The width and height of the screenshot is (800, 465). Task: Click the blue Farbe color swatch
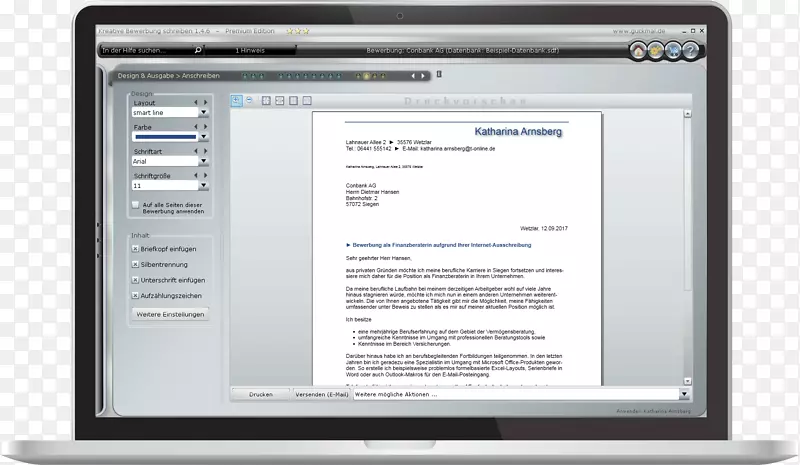click(x=165, y=137)
